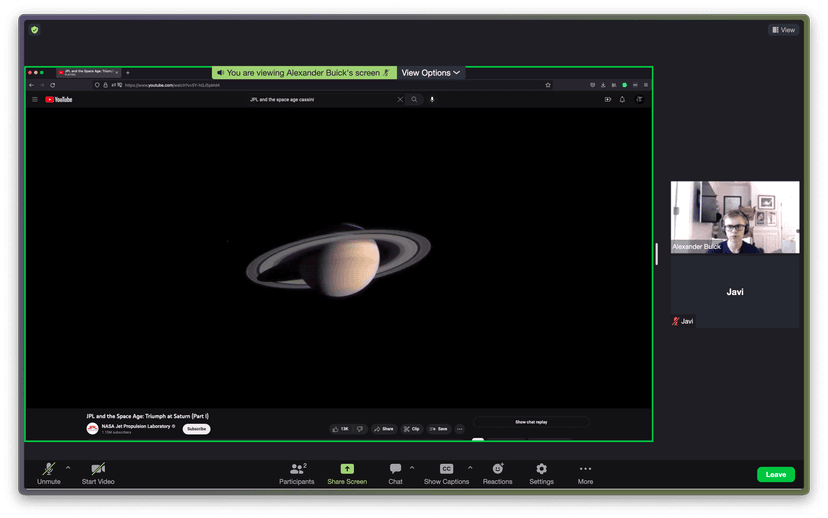
Task: Click the panel divider handle beside shared screen
Action: click(x=657, y=254)
